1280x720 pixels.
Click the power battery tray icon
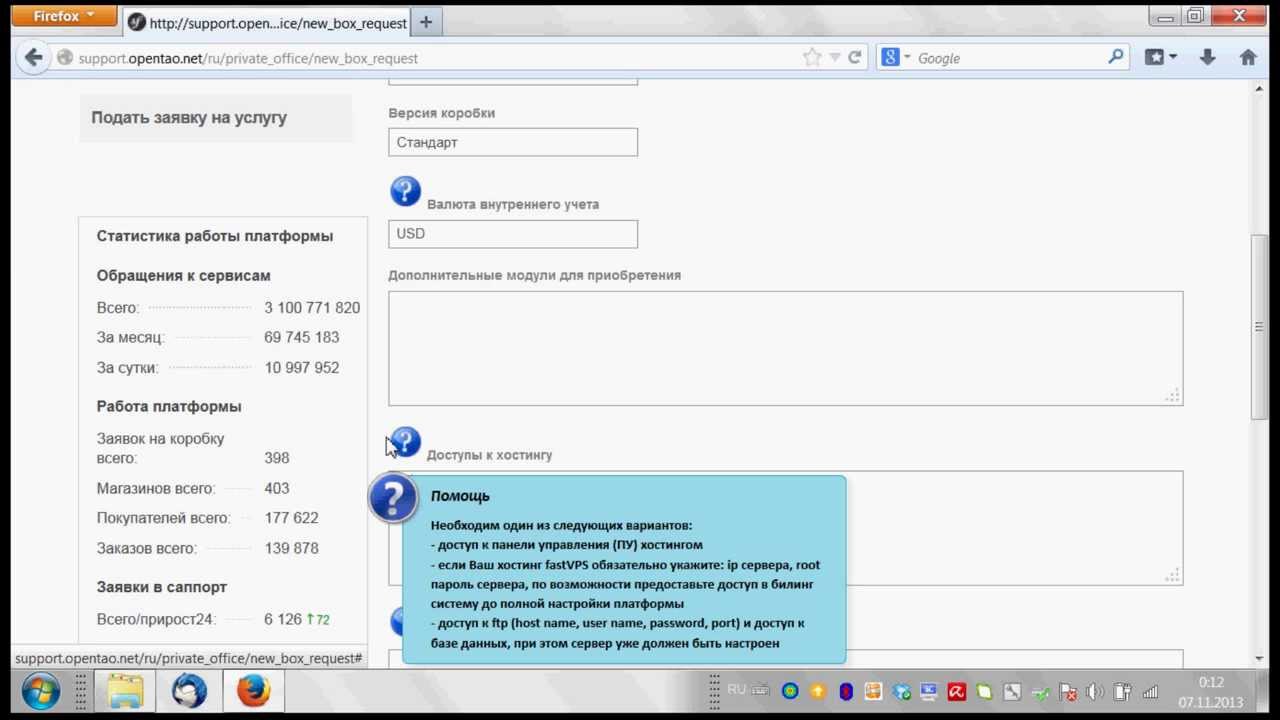[1123, 691]
